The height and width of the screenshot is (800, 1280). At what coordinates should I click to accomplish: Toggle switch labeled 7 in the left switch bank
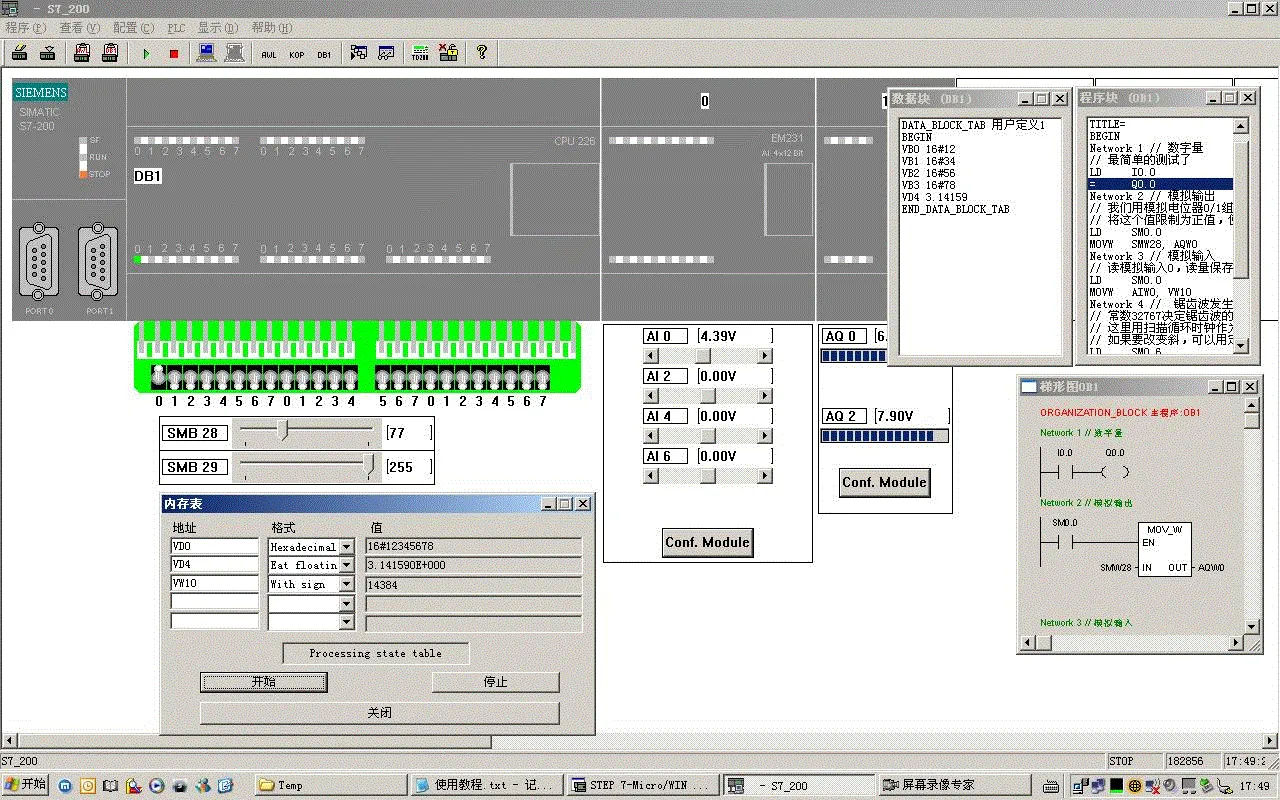[271, 379]
